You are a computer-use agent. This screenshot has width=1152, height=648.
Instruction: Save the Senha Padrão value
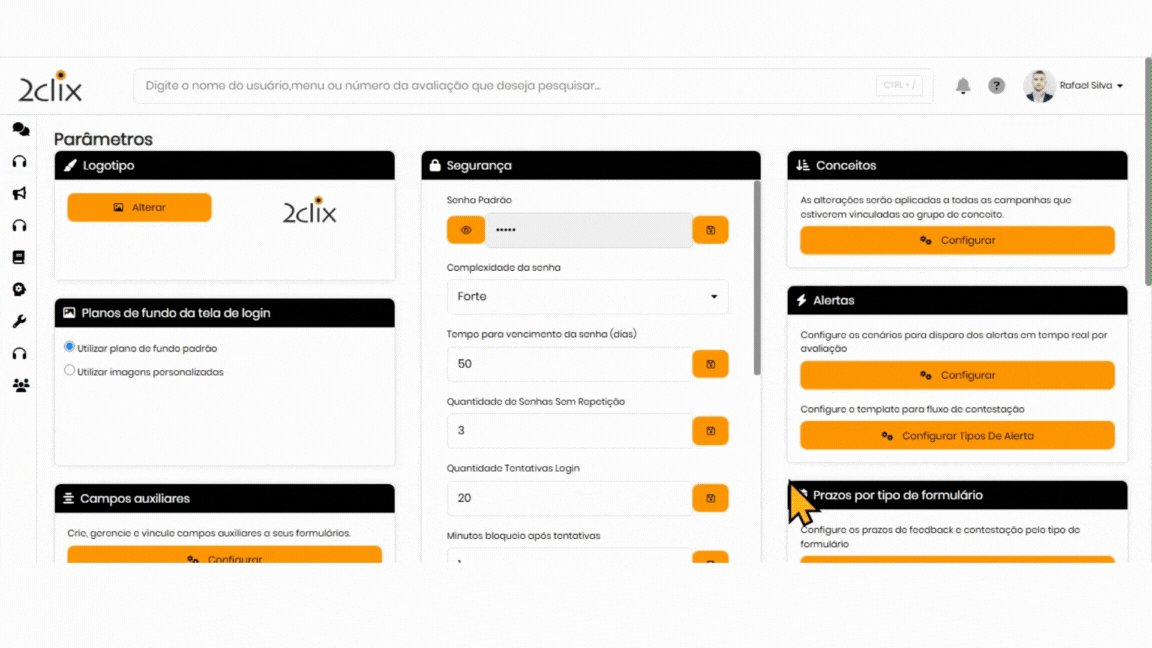click(710, 230)
